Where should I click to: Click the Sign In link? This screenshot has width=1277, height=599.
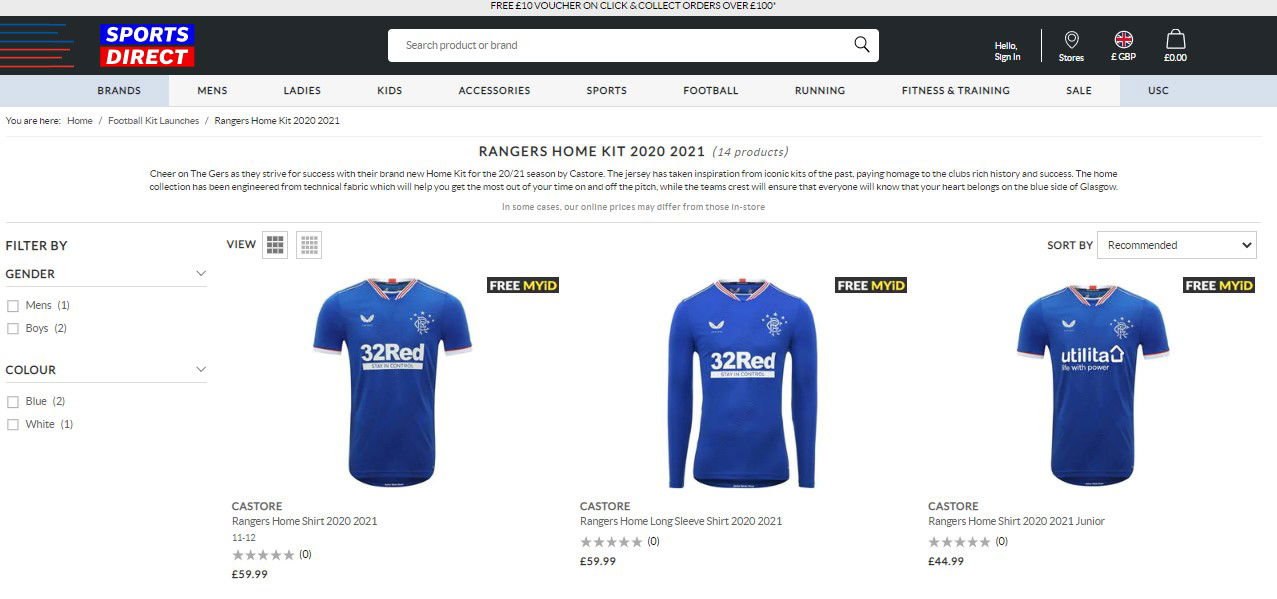pyautogui.click(x=1007, y=51)
